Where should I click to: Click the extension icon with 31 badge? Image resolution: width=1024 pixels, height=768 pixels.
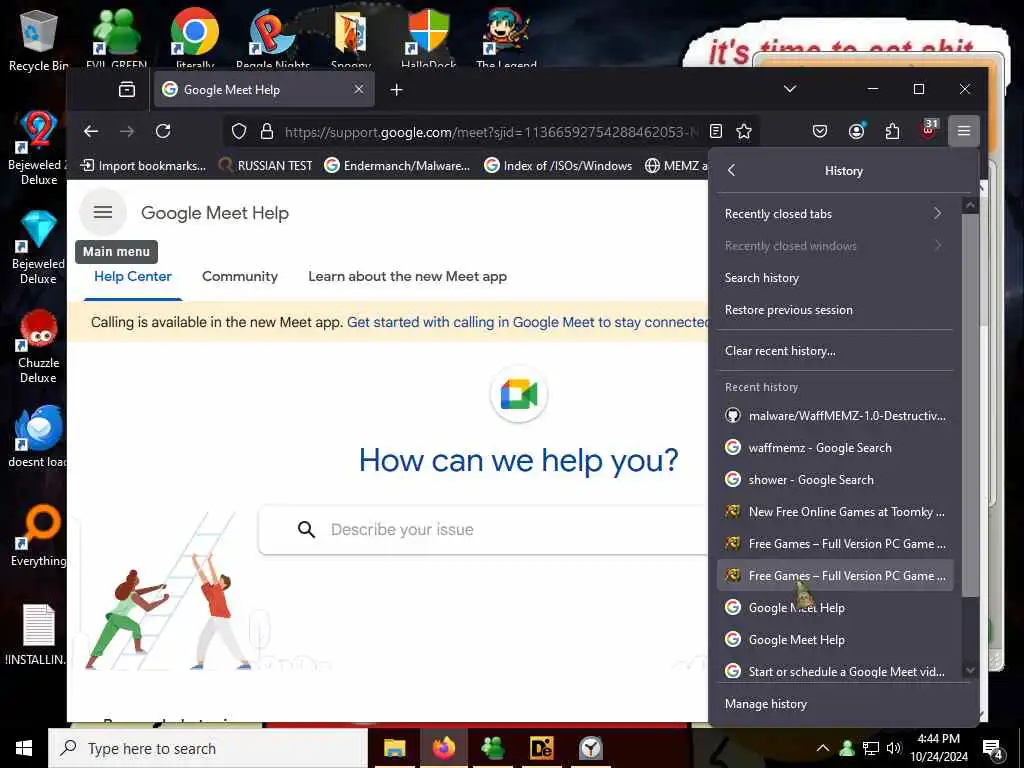929,130
